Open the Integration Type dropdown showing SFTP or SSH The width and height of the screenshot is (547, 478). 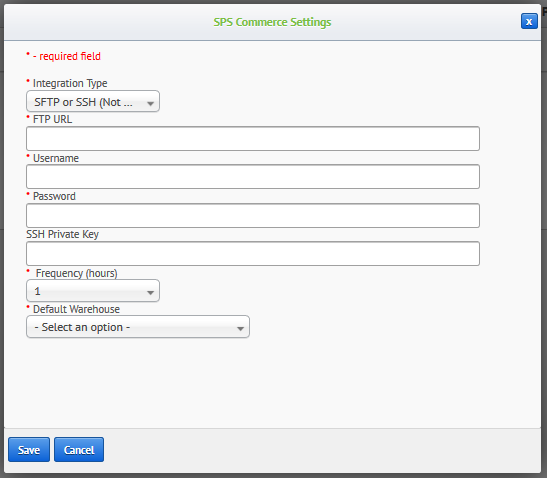pos(93,102)
